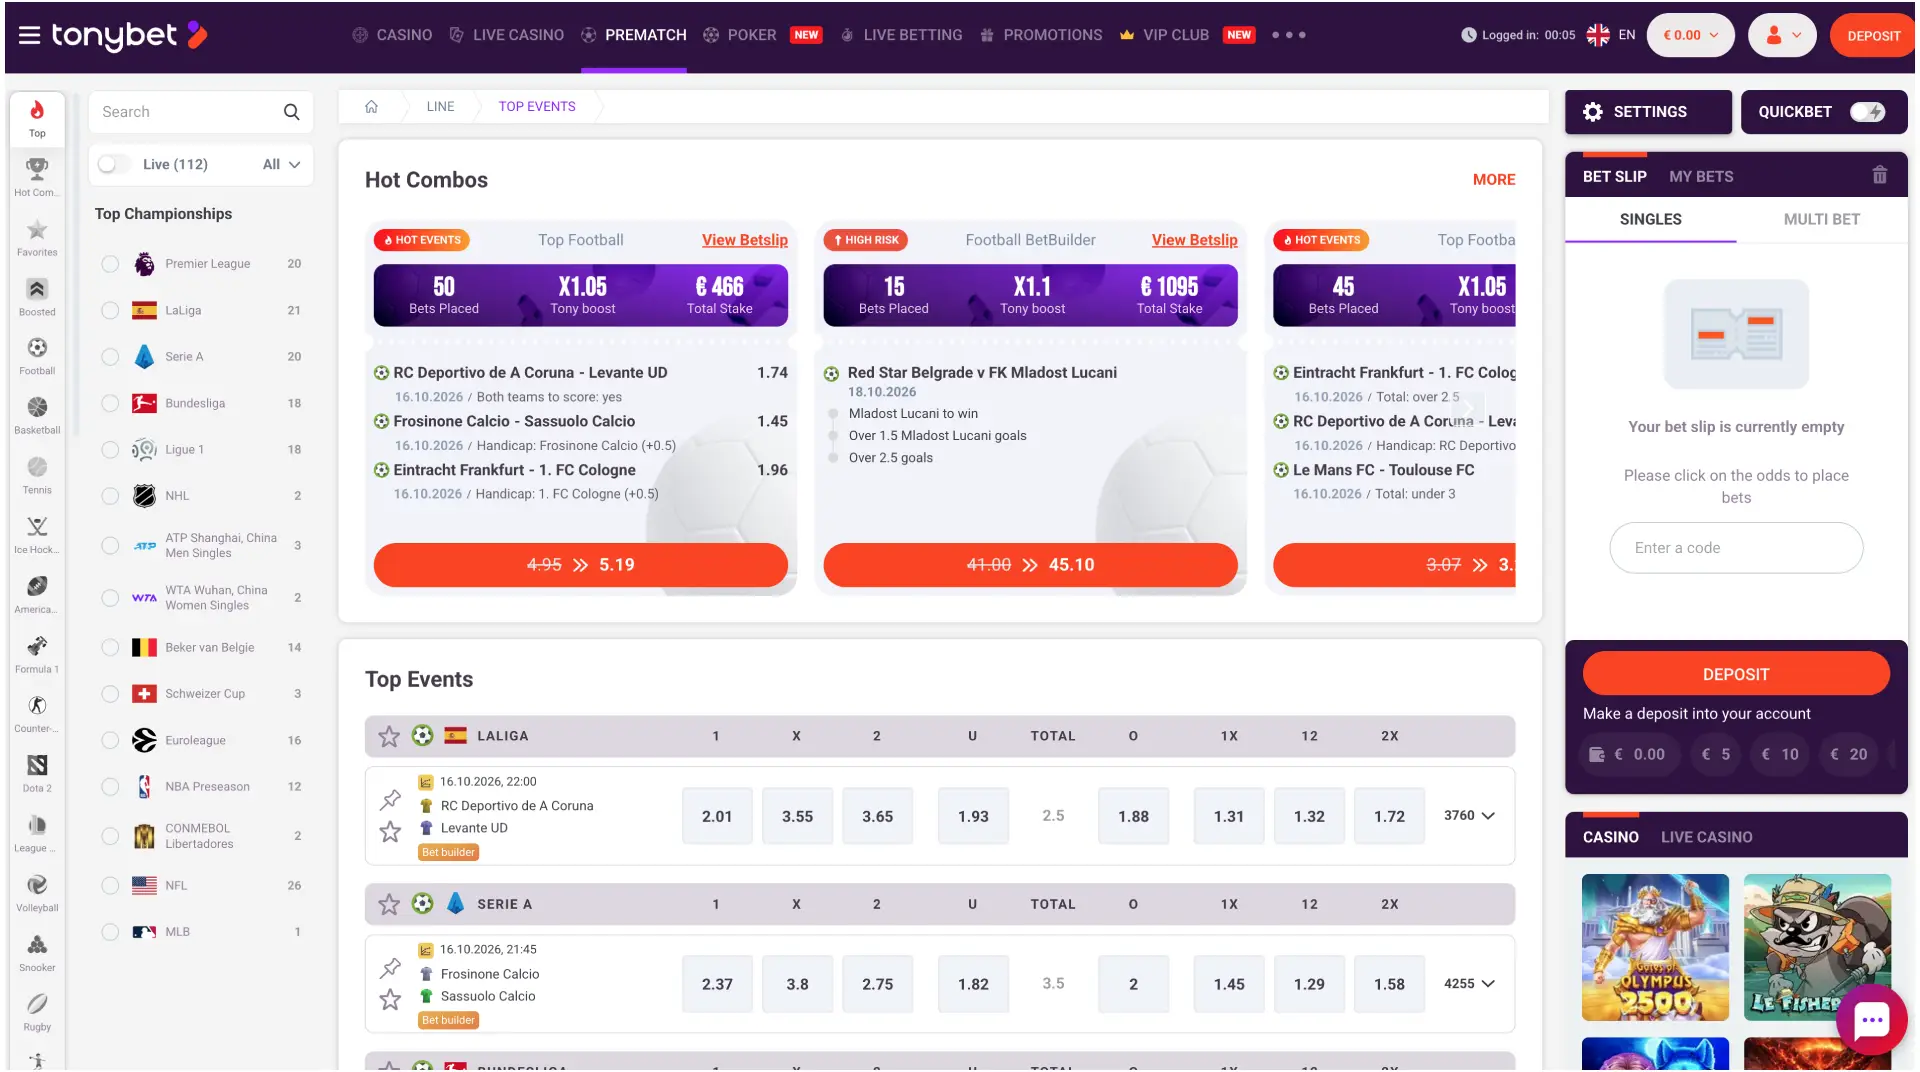Screen dimensions: 1920x1072
Task: Select Counter-Strike in sports sidebar
Action: [37, 713]
